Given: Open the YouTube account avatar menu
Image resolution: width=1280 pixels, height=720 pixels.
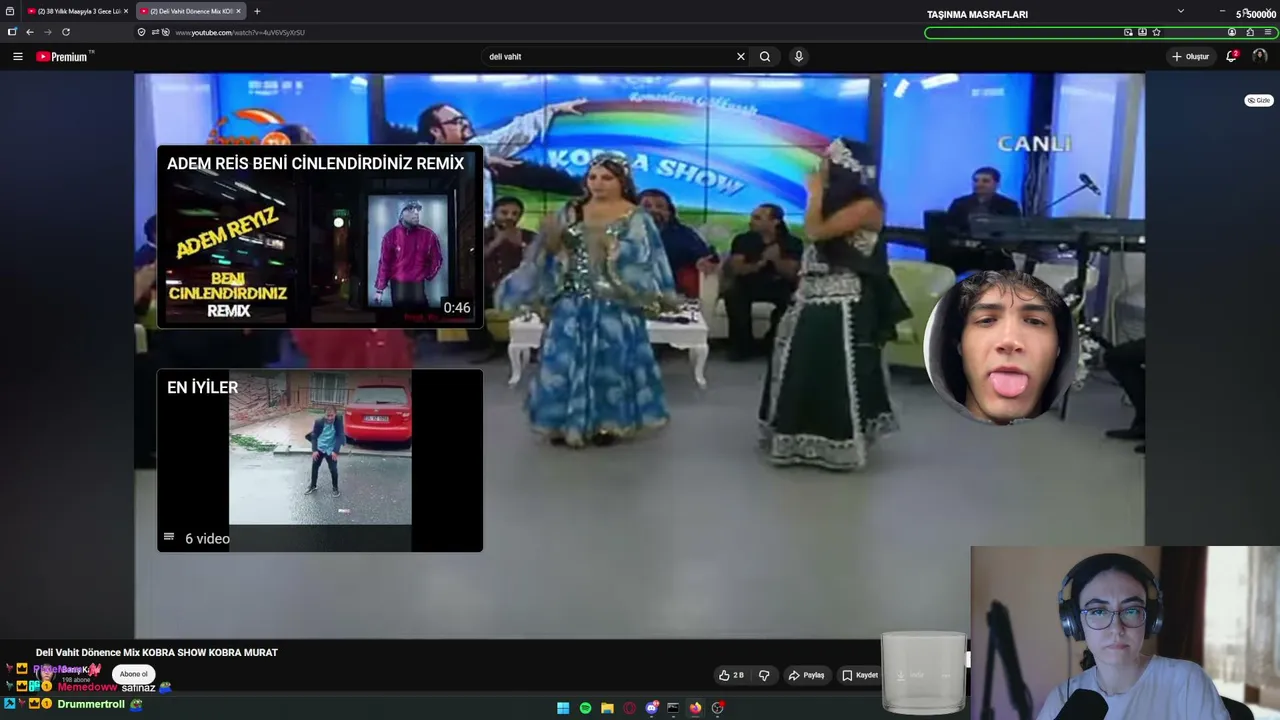Looking at the screenshot, I should [x=1259, y=56].
